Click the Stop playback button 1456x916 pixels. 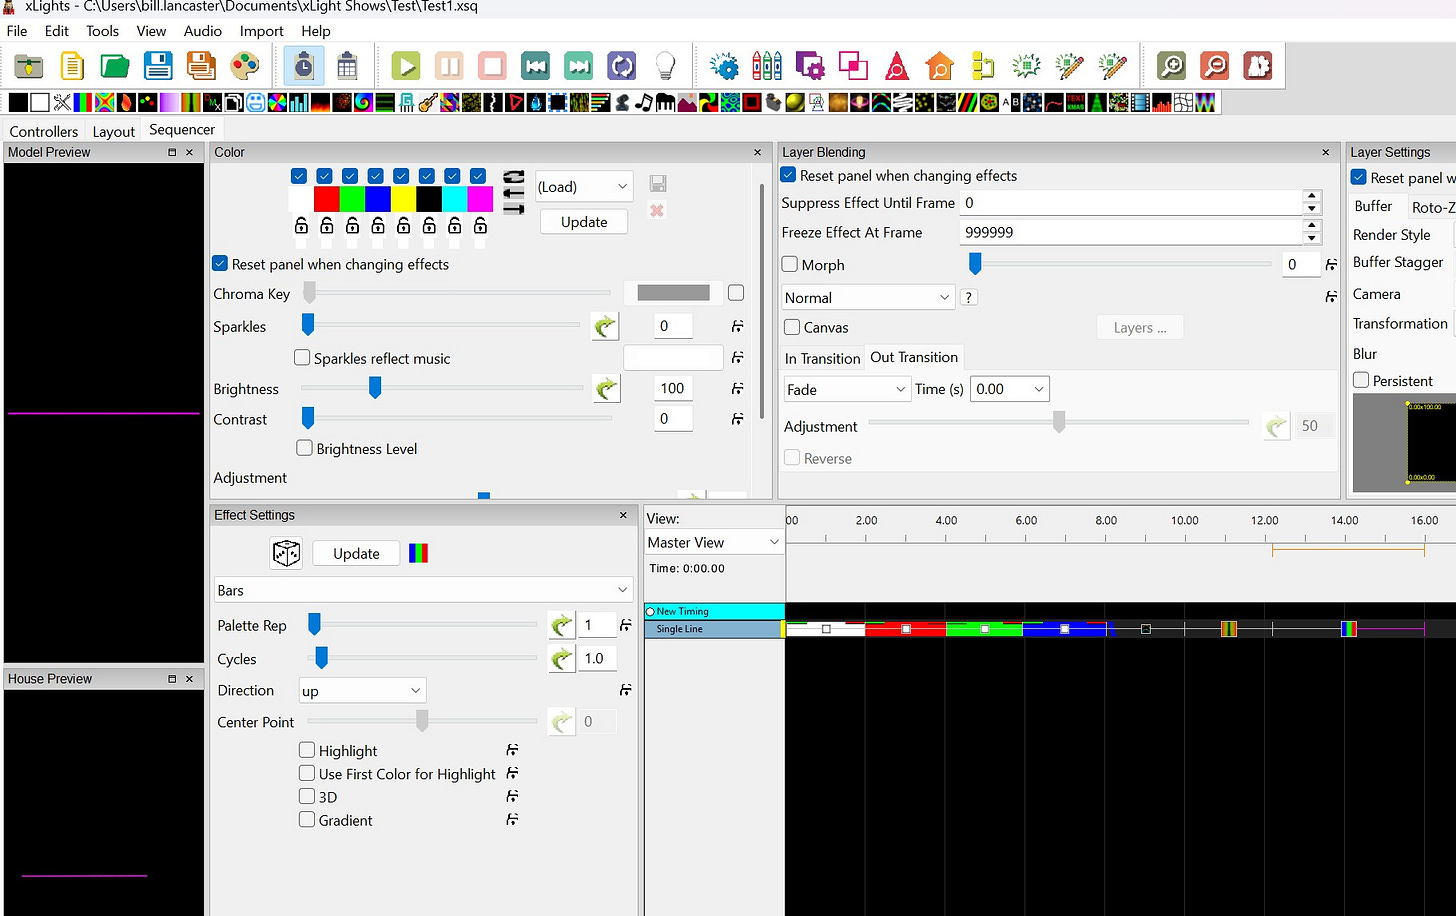point(492,67)
